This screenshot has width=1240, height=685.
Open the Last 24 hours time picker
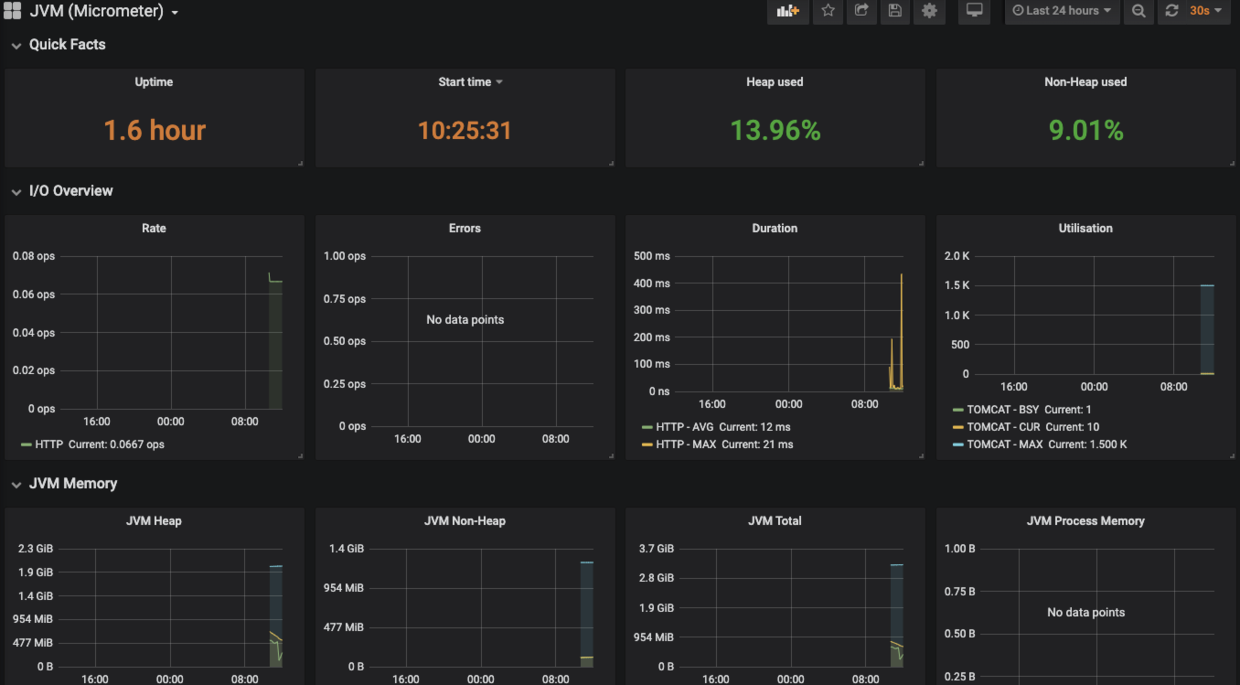[1062, 11]
